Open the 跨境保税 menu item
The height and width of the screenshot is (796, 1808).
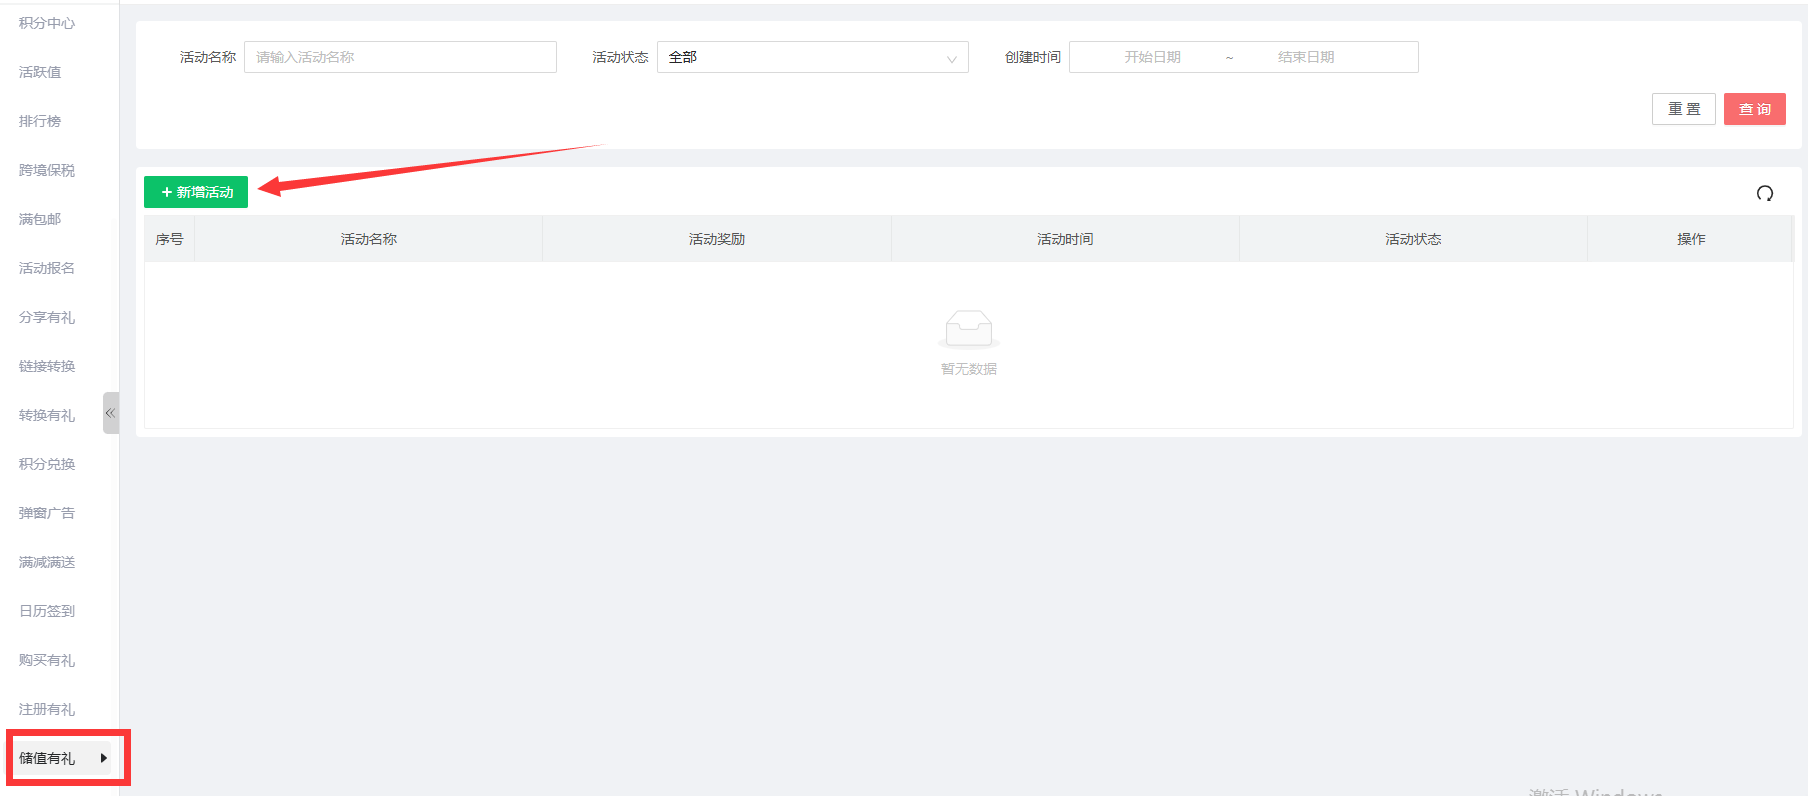[x=47, y=170]
